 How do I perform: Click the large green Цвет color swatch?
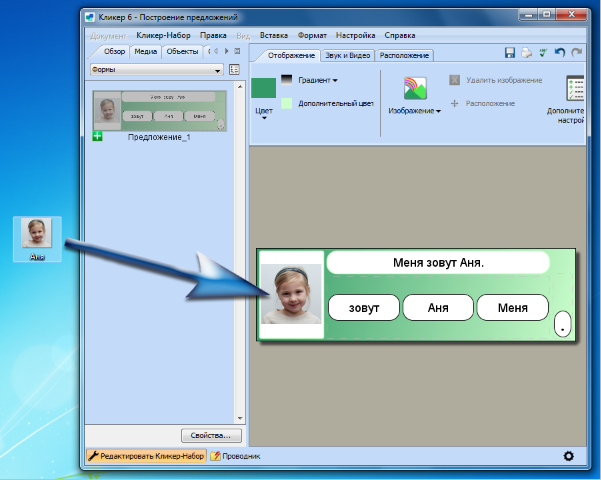pos(264,90)
